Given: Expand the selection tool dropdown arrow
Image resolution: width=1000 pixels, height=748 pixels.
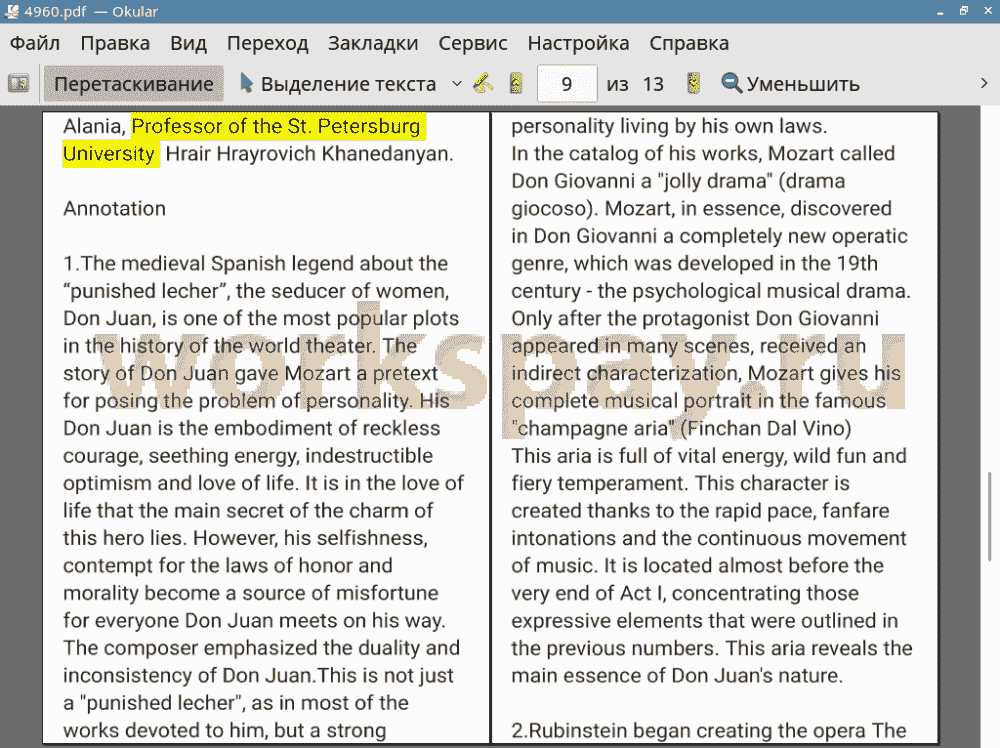Looking at the screenshot, I should (x=457, y=84).
